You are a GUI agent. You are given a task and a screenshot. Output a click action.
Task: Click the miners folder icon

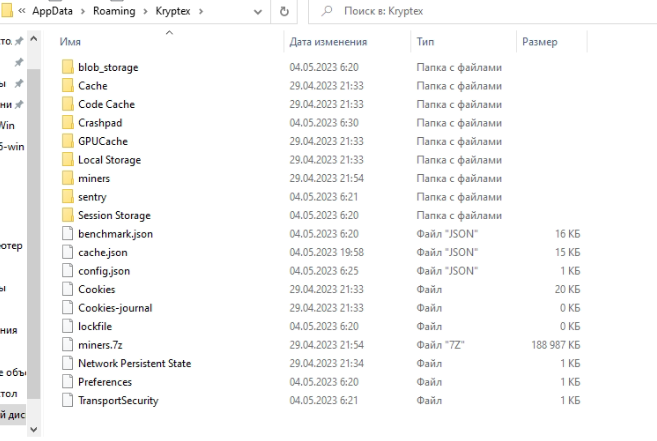[x=67, y=178]
